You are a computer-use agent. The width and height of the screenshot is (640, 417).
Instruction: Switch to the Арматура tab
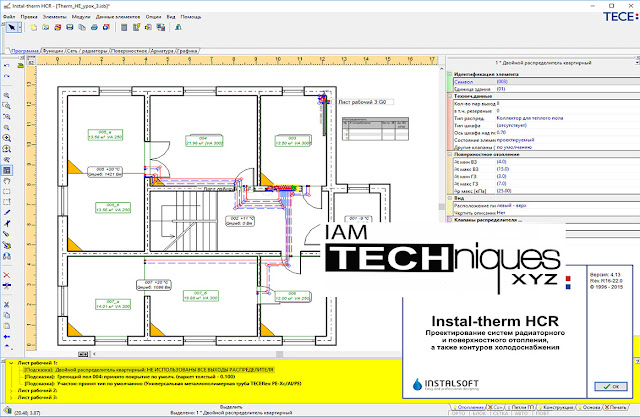(x=162, y=51)
